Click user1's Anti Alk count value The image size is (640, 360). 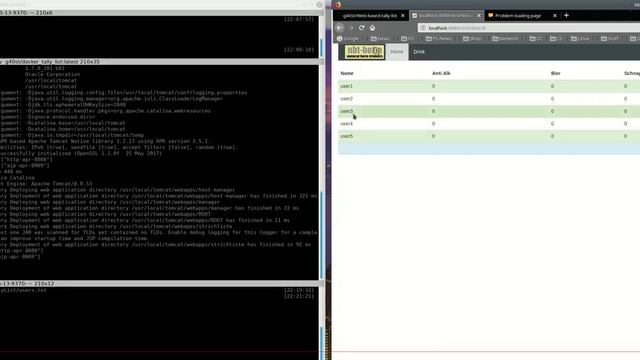pyautogui.click(x=433, y=86)
